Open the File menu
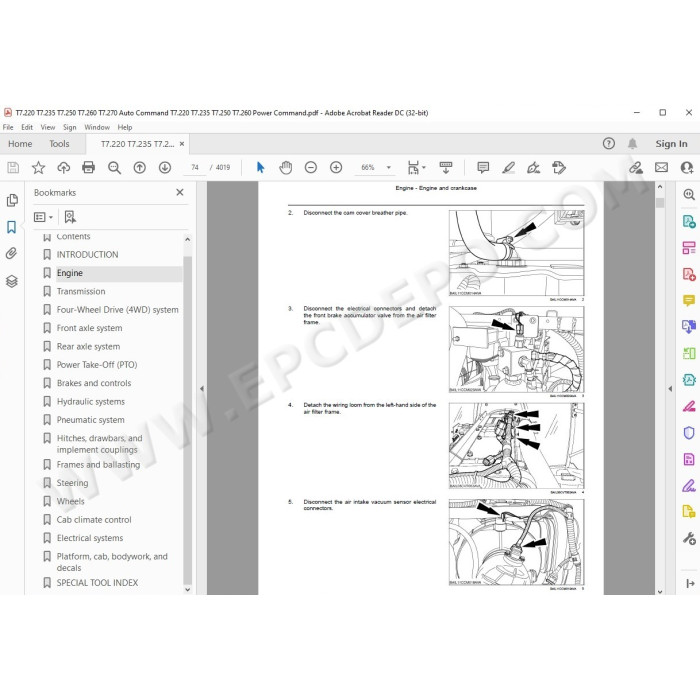 (x=8, y=127)
